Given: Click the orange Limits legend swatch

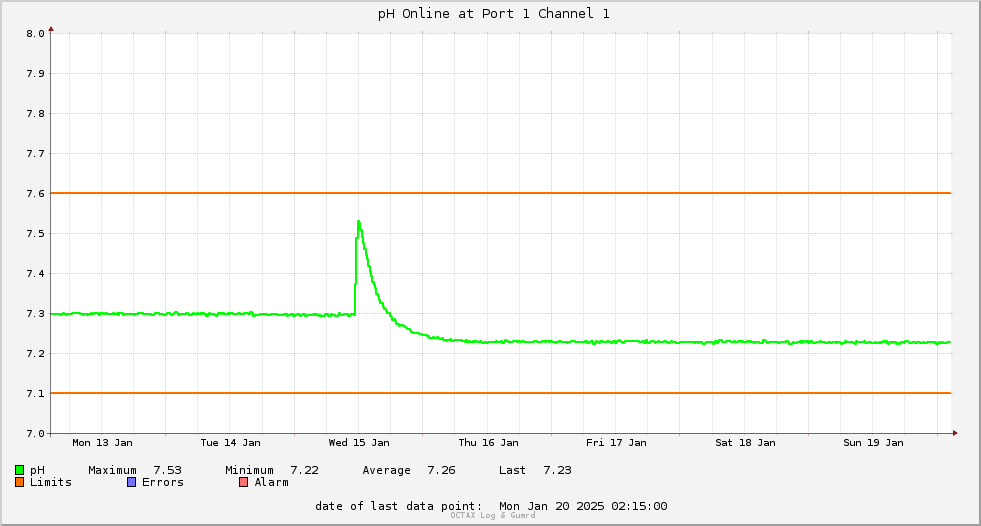Looking at the screenshot, I should tap(19, 482).
